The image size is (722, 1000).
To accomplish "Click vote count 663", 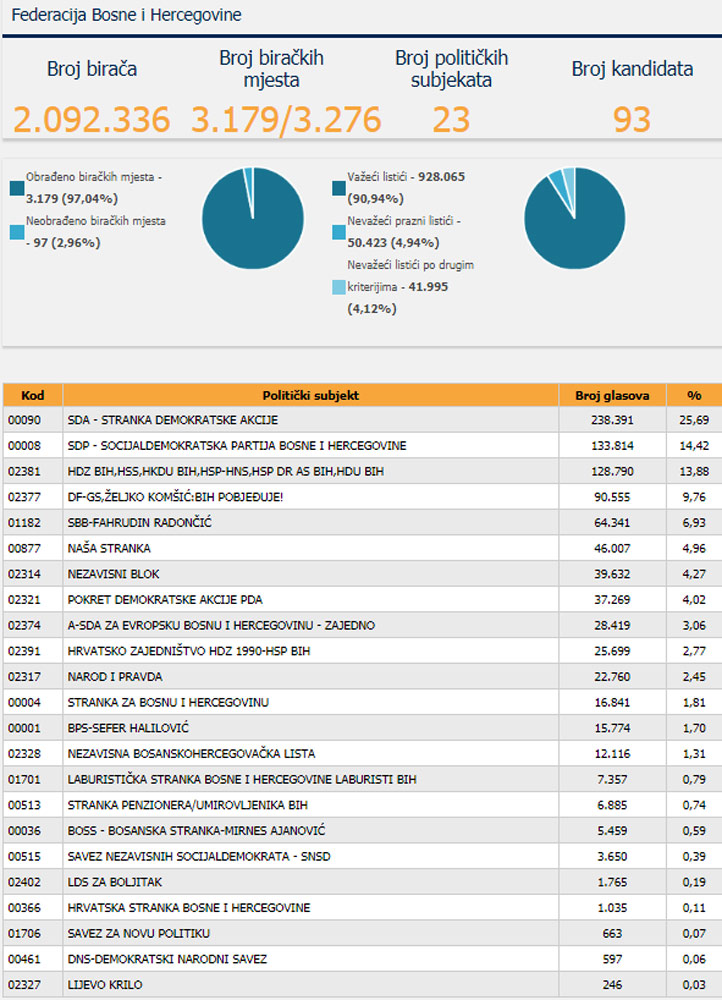I will [x=612, y=933].
